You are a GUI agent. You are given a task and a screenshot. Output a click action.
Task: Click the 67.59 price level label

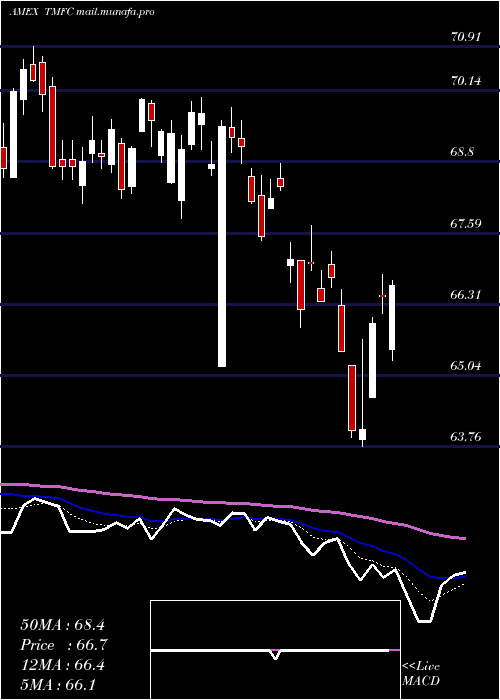click(x=466, y=223)
